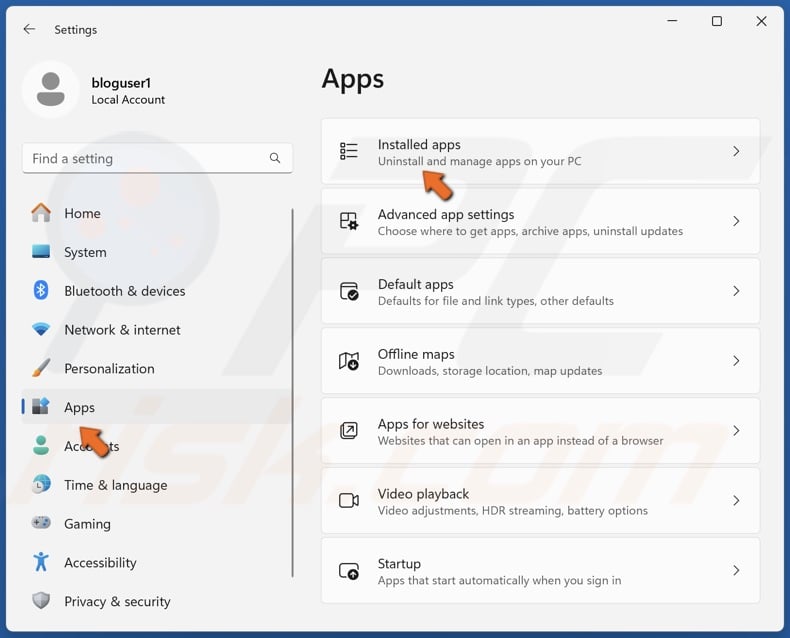790x638 pixels.
Task: Click the Accounts person icon
Action: click(x=41, y=445)
